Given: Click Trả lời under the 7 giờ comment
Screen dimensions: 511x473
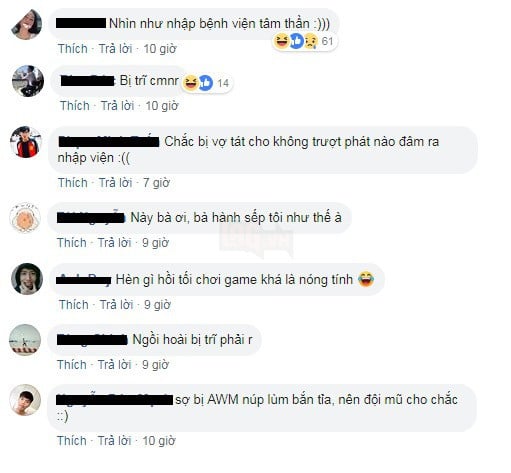Looking at the screenshot, I should coord(115,183).
